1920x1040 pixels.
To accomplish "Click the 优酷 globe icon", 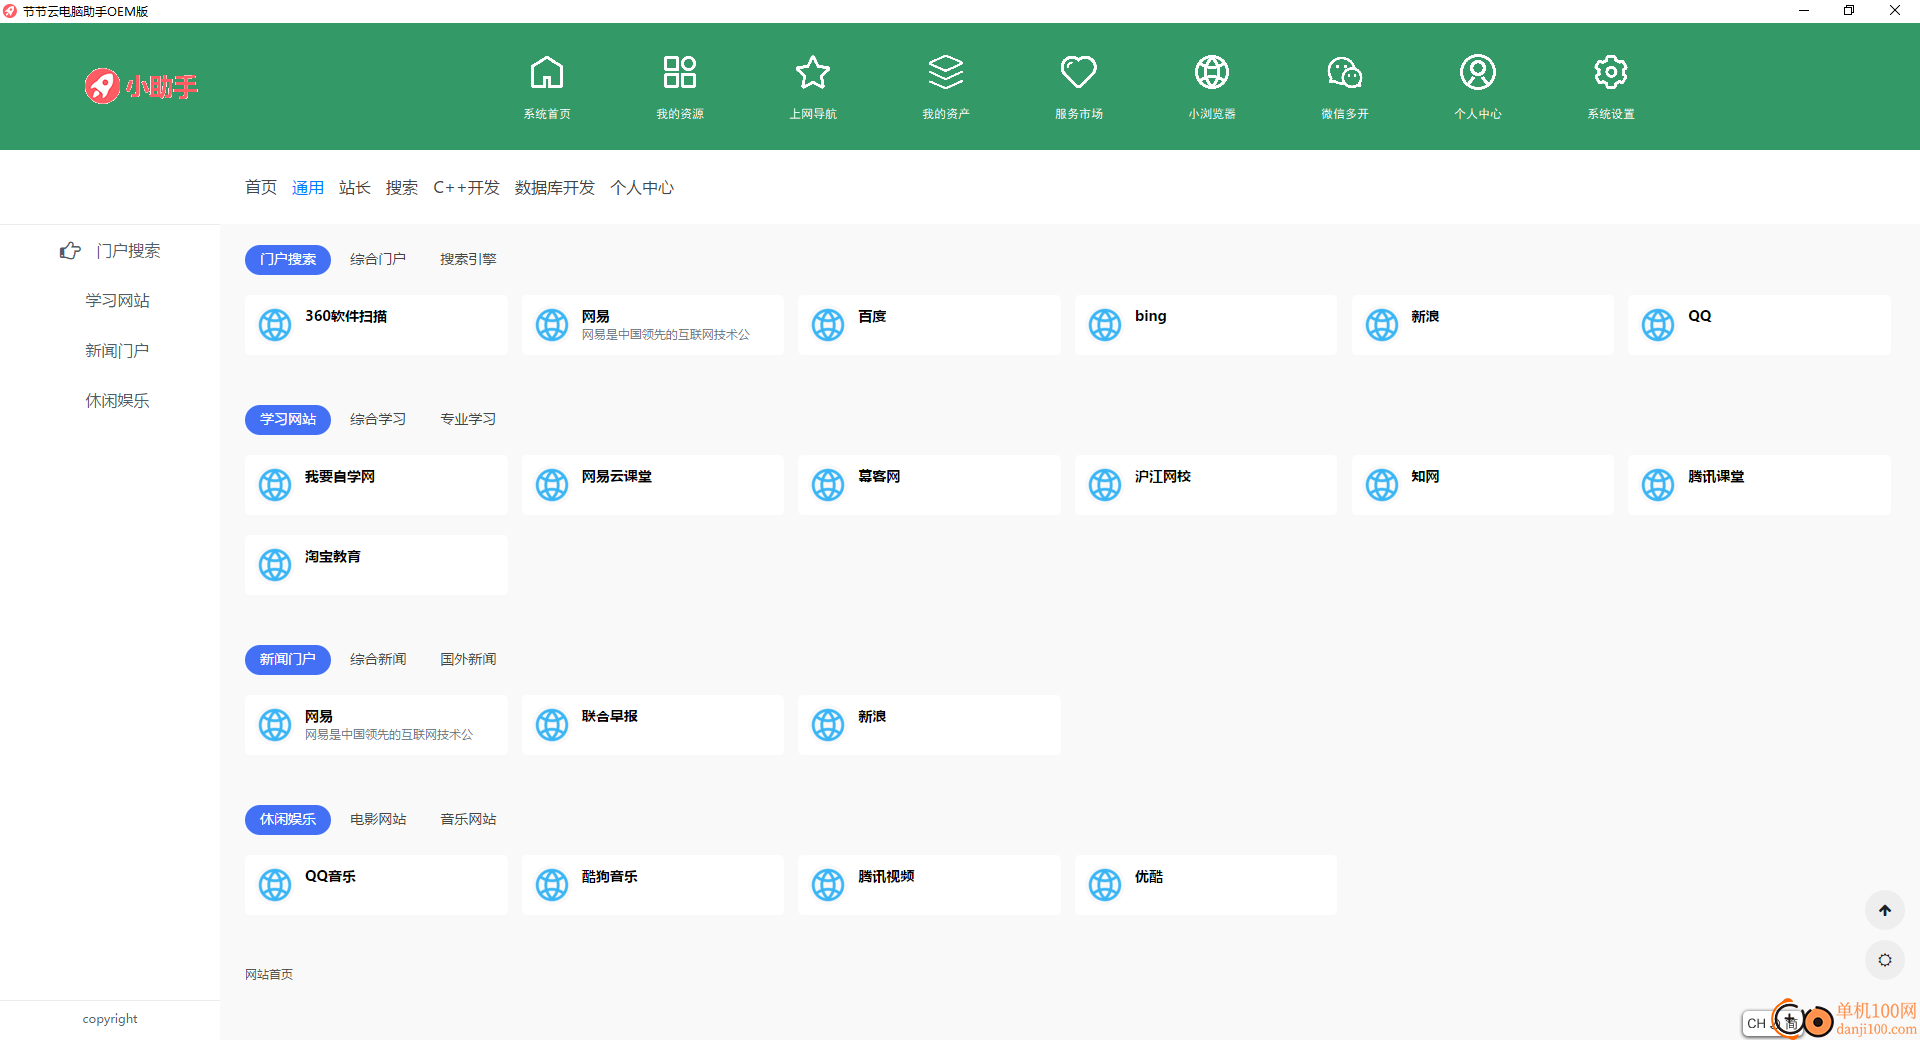I will tap(1105, 884).
